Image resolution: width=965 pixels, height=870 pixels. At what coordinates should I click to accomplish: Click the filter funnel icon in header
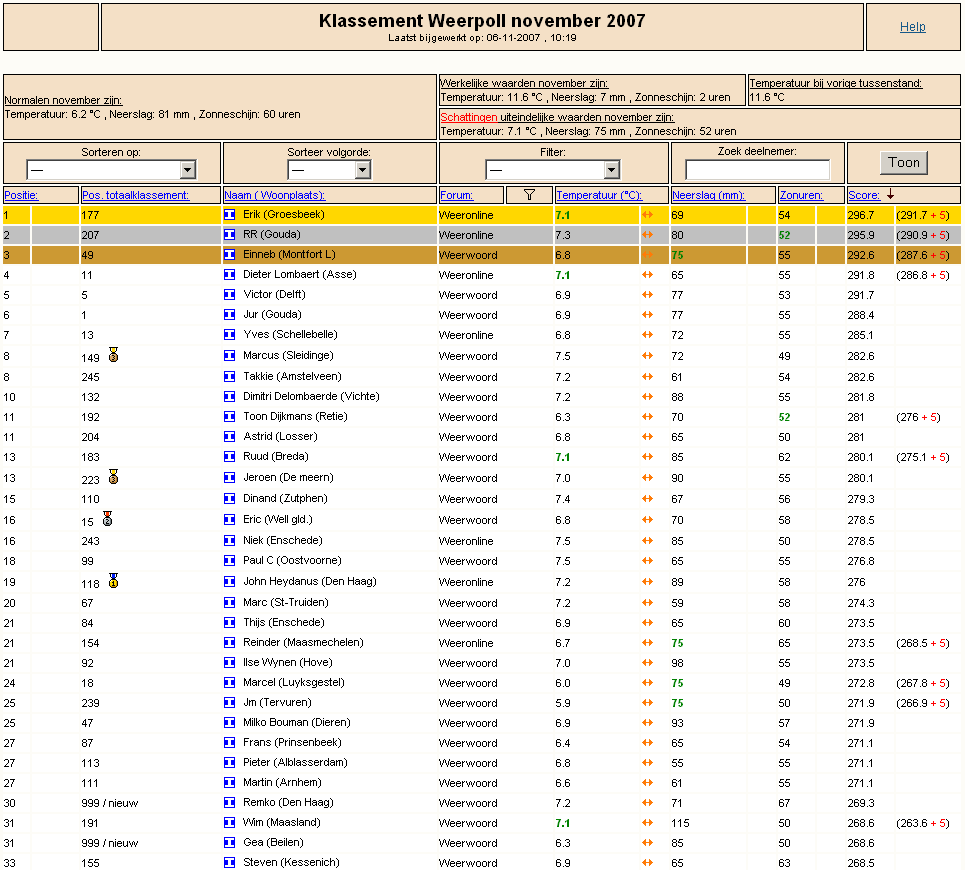pos(529,195)
